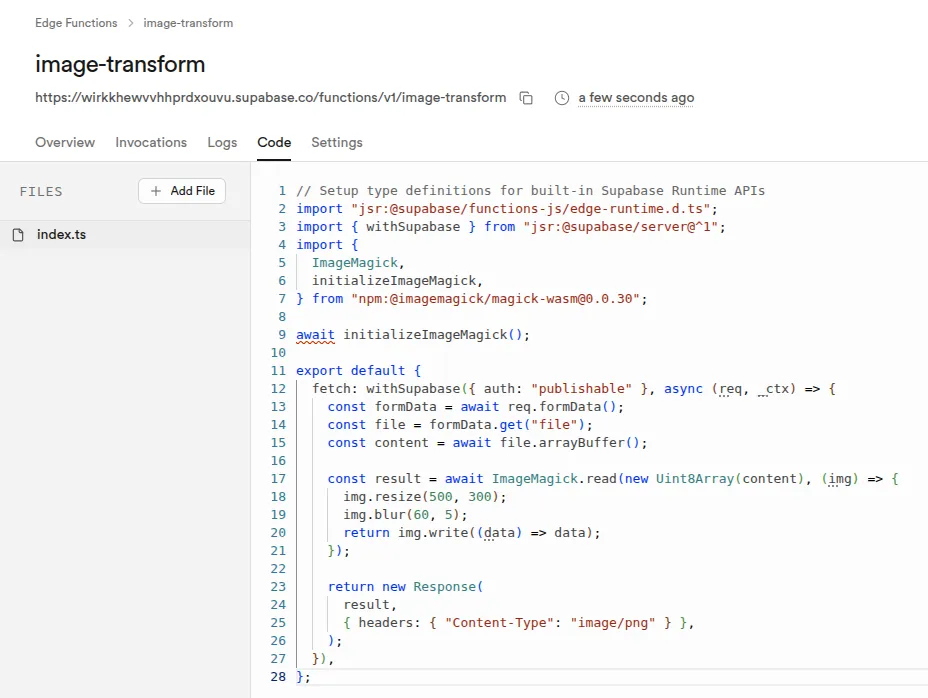Click 'result,' on line 24
Screen dimensions: 928x698
[370, 604]
